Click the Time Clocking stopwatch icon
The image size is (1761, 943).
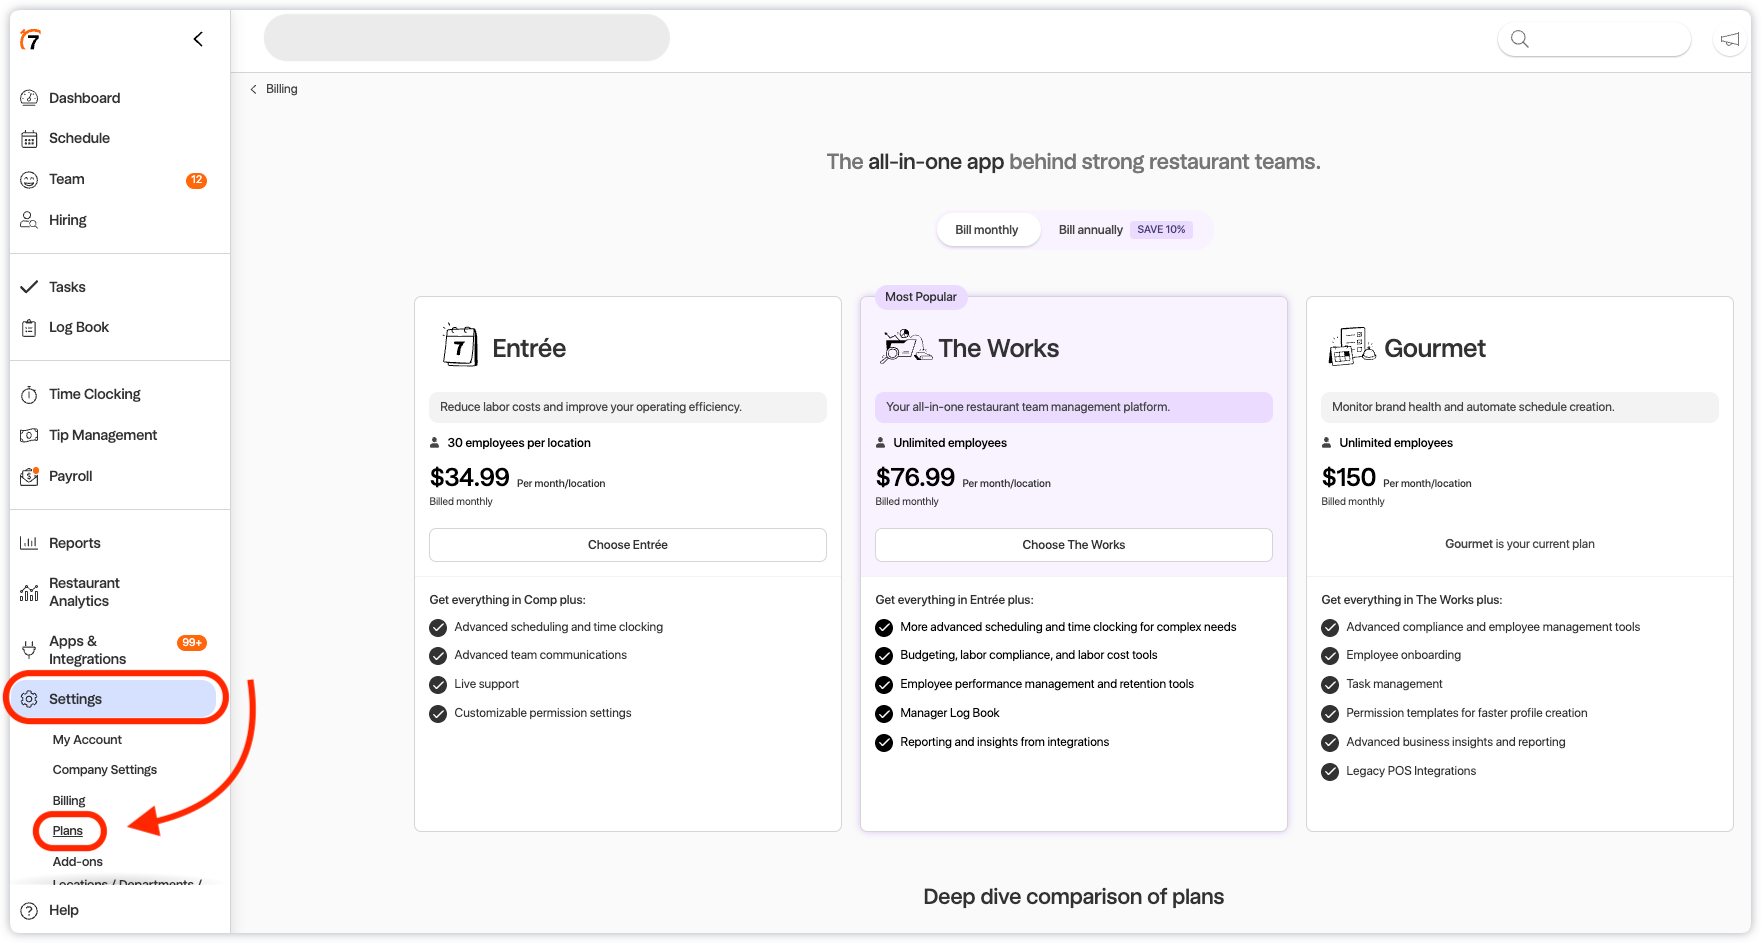point(29,395)
